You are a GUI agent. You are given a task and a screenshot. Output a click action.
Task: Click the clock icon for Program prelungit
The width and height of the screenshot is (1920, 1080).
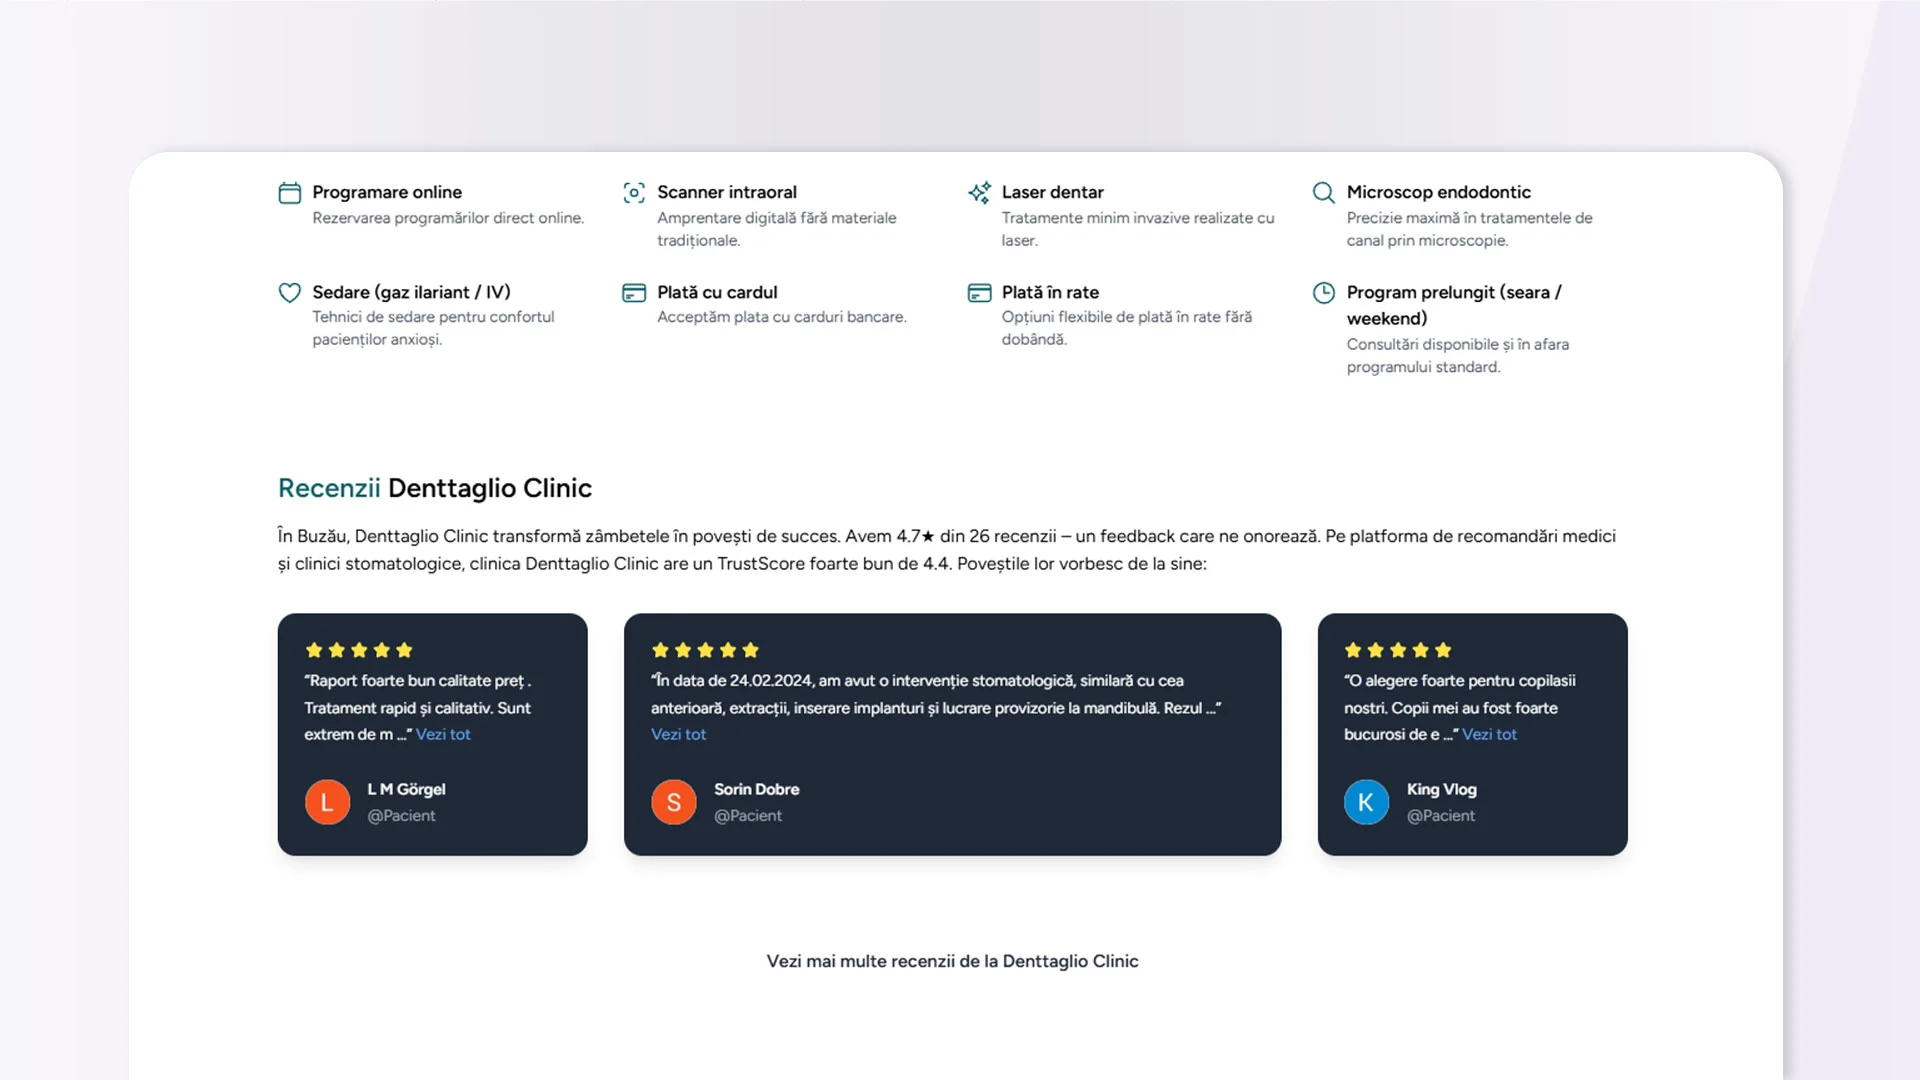click(1323, 293)
